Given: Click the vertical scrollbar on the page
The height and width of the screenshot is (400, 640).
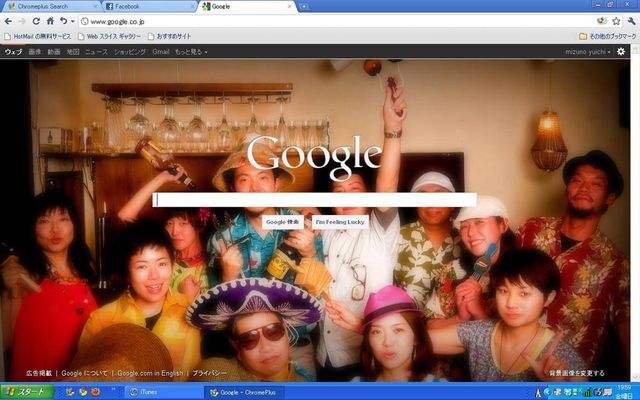Looking at the screenshot, I should [x=635, y=213].
